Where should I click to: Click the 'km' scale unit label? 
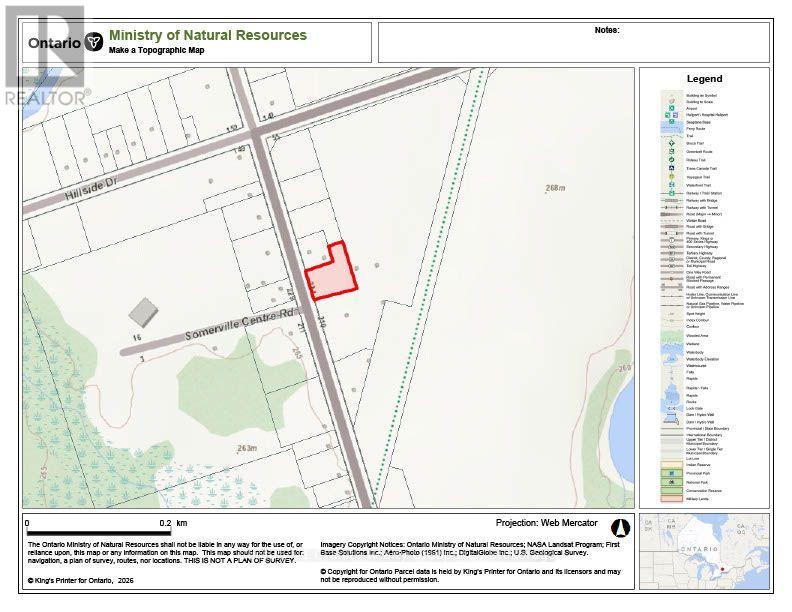click(181, 523)
